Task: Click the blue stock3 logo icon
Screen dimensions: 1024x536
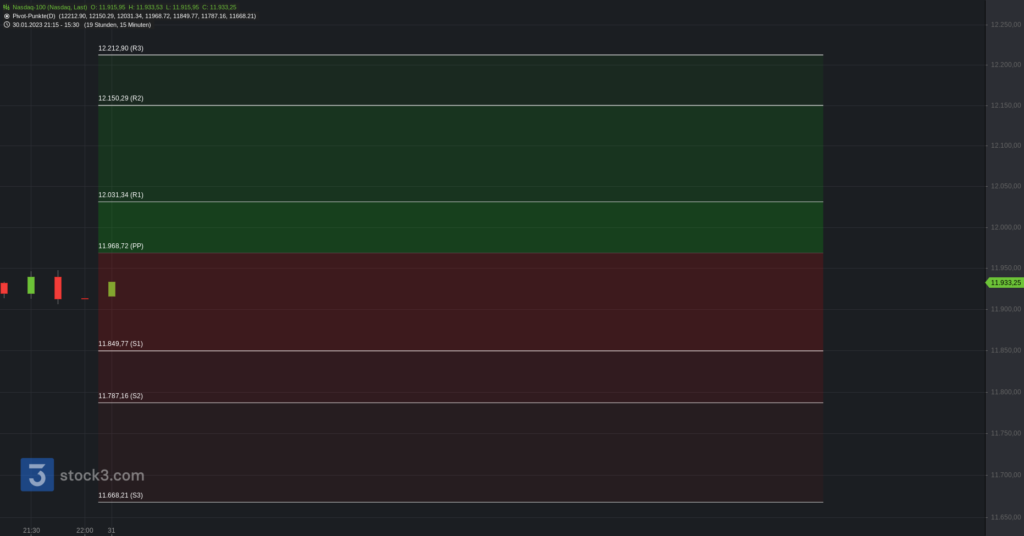Action: (37, 475)
